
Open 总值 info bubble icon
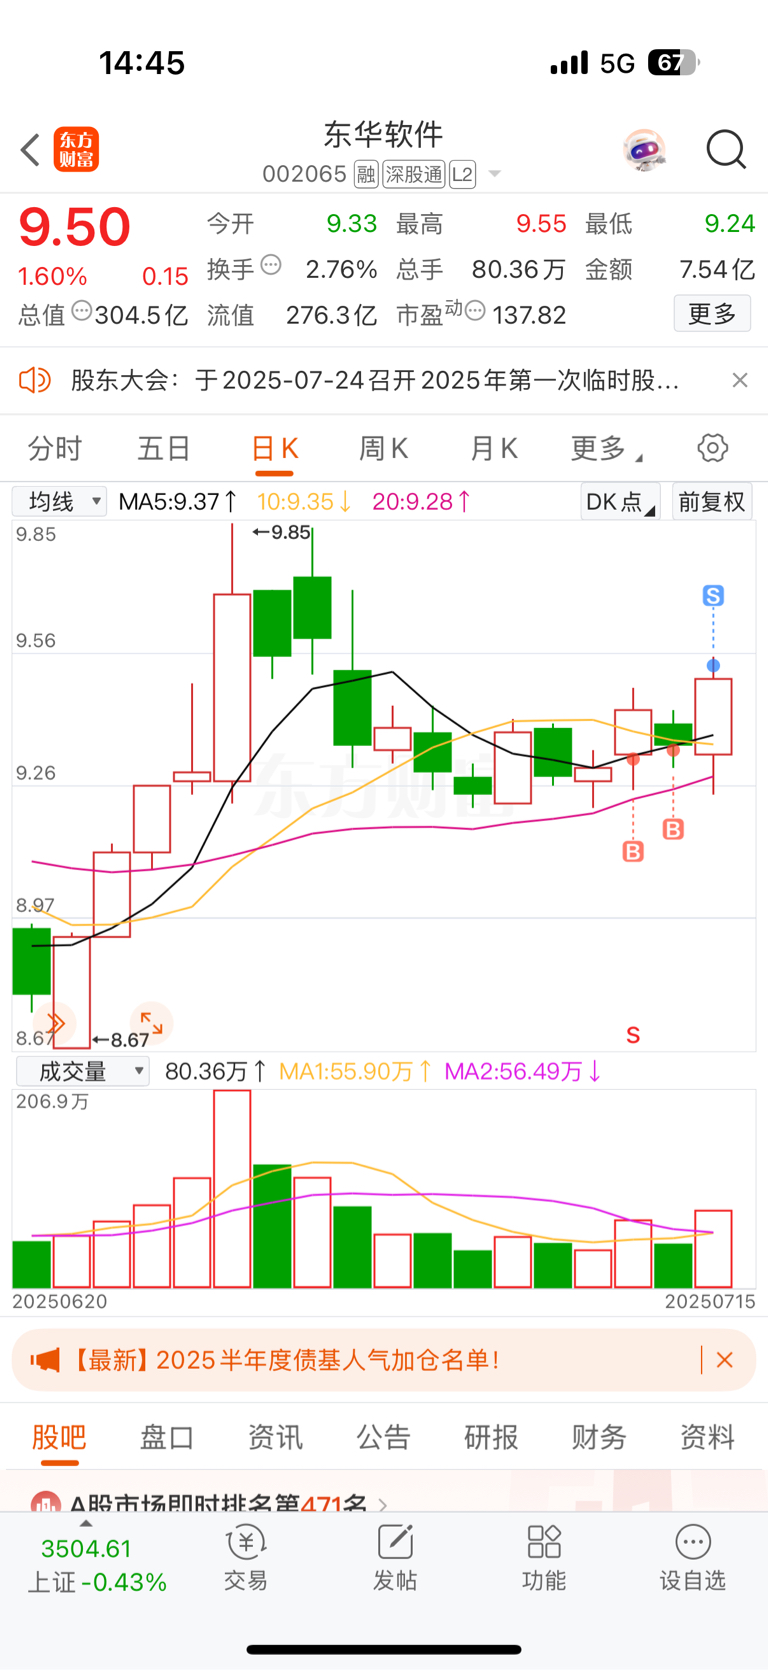(81, 311)
